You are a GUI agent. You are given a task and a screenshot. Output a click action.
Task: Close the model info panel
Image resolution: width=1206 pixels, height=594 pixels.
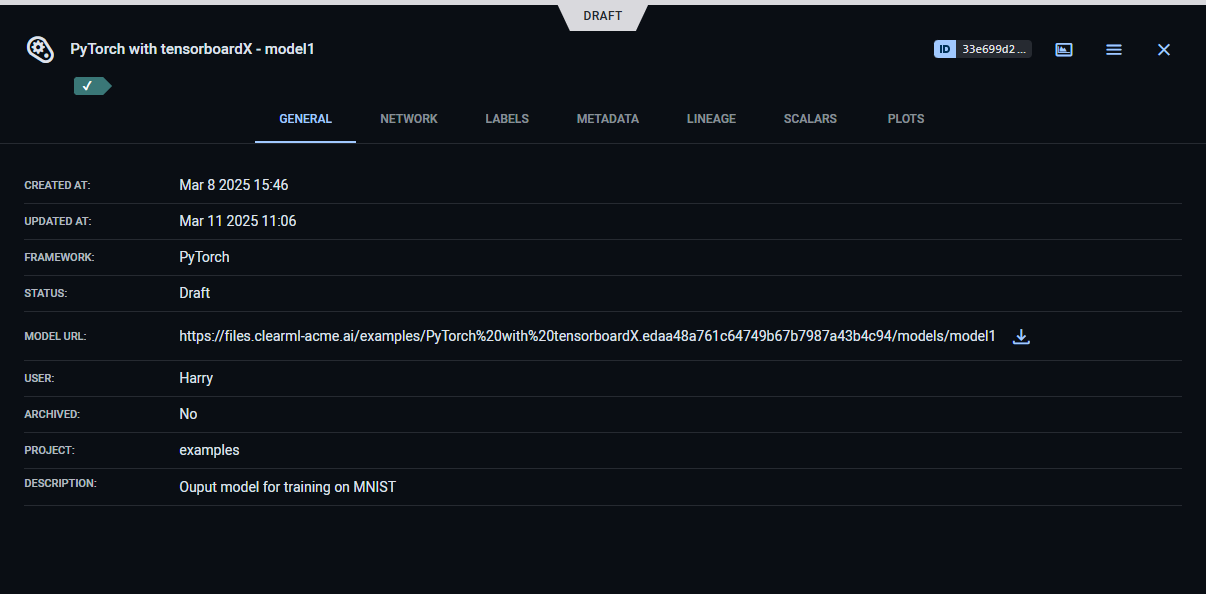point(1163,49)
